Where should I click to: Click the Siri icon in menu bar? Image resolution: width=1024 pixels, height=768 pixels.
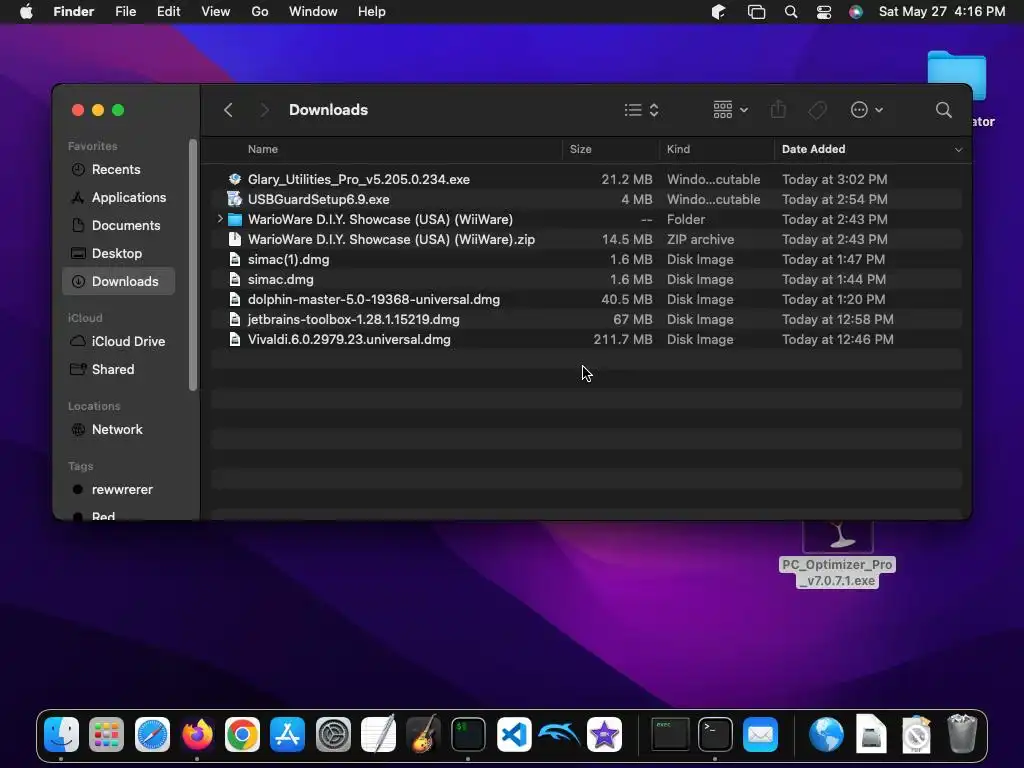coord(856,12)
